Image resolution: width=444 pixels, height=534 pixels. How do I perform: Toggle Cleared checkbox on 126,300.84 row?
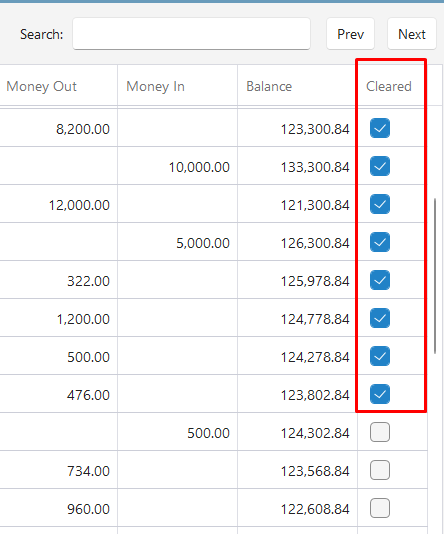coord(380,242)
